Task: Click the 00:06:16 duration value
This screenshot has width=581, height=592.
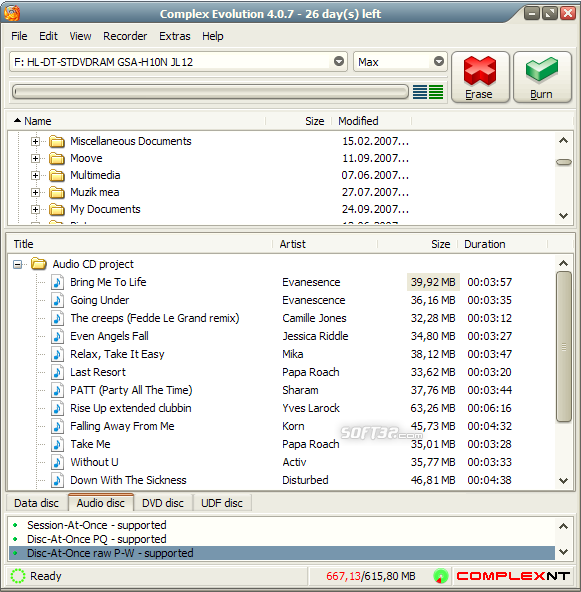Action: point(489,408)
